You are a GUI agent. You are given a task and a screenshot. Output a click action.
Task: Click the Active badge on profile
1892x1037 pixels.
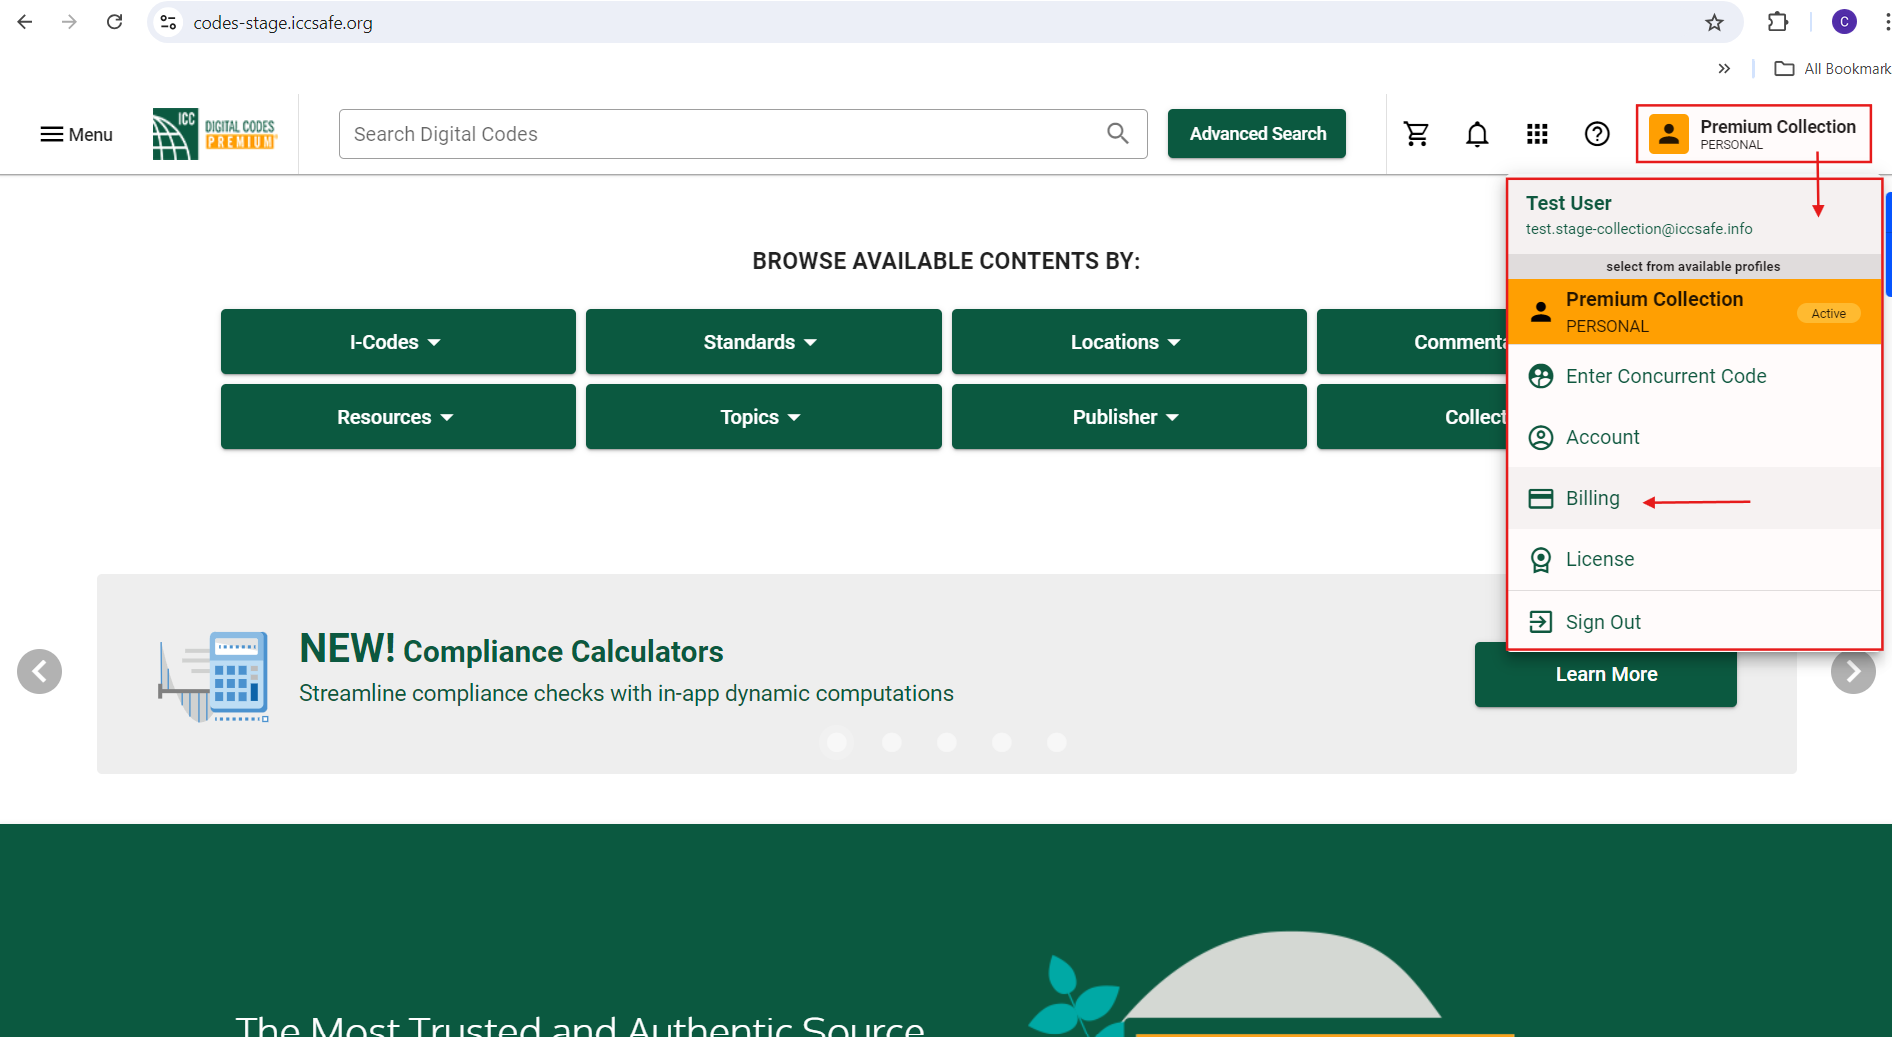point(1828,313)
